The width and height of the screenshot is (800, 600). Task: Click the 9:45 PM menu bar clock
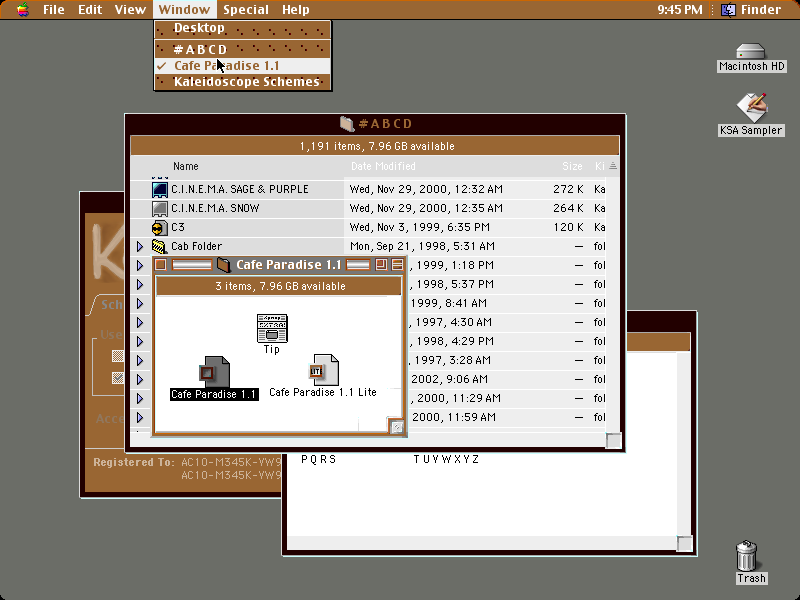[680, 9]
